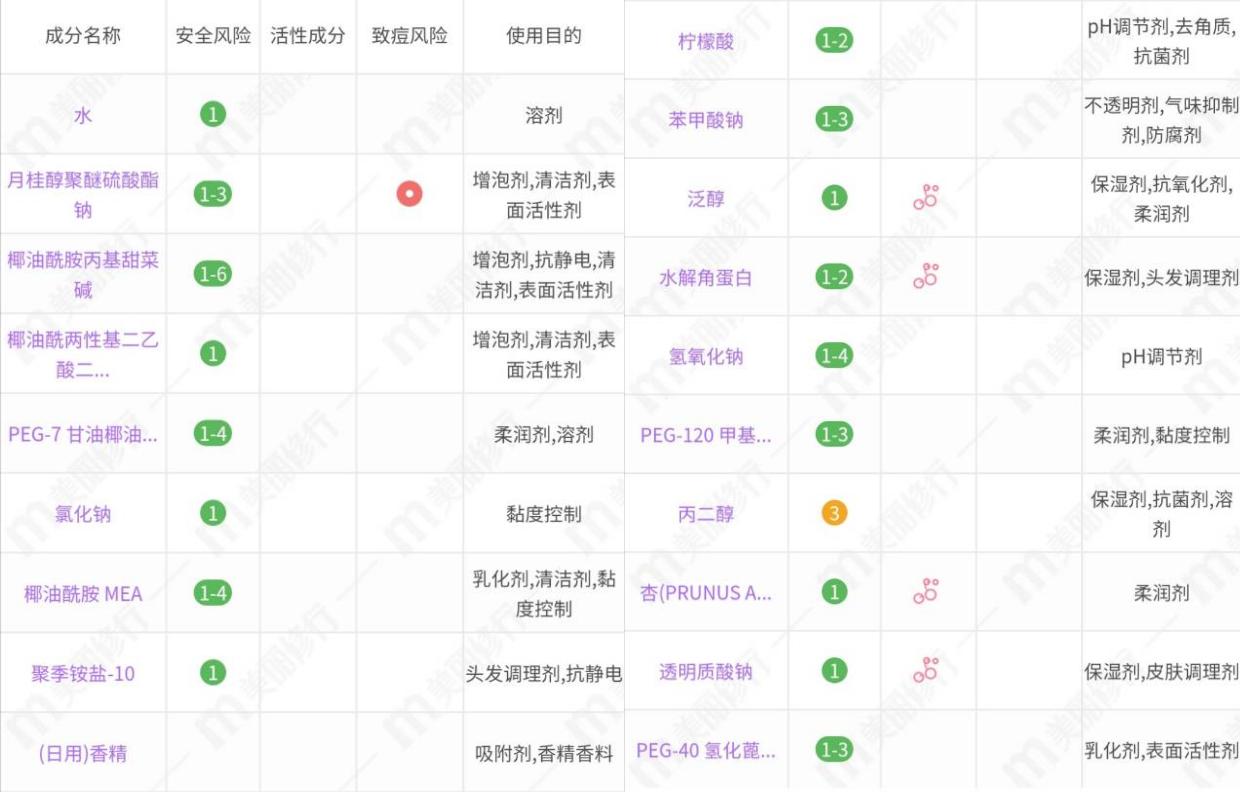Screen dimensions: 1240x792
Task: Select the 聚季铵盐-10 ingredient link
Action: click(83, 673)
